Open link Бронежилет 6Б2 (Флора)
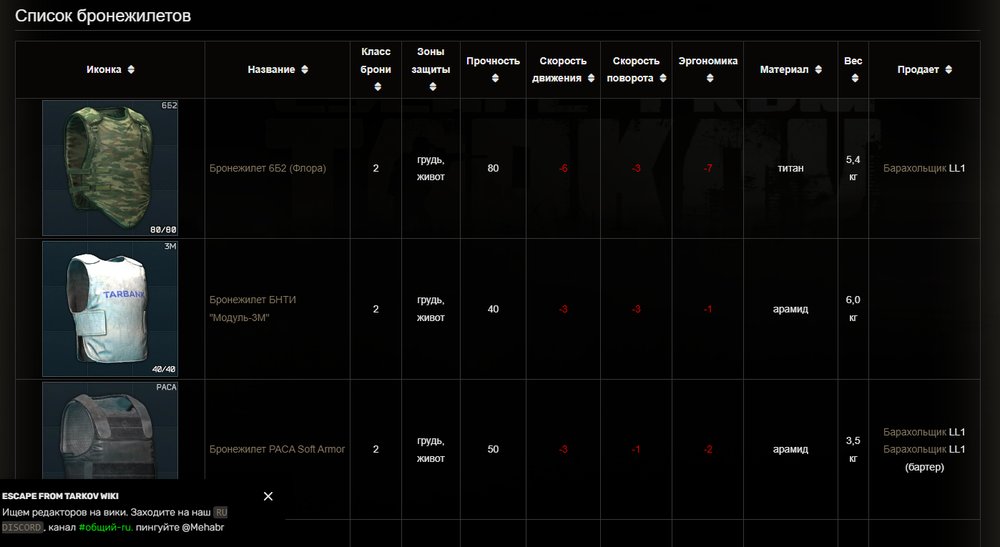This screenshot has width=1000, height=547. coord(267,168)
